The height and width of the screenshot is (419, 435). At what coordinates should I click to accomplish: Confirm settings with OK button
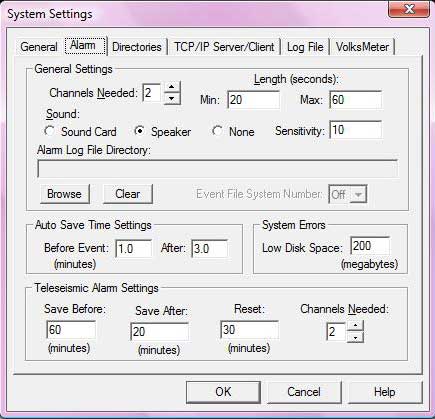(x=223, y=392)
